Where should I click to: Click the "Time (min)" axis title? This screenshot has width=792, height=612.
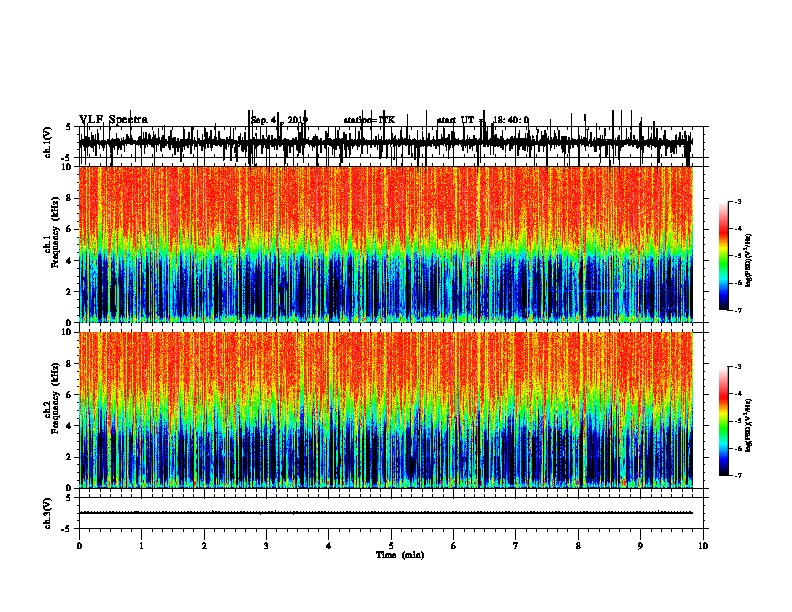(x=400, y=555)
